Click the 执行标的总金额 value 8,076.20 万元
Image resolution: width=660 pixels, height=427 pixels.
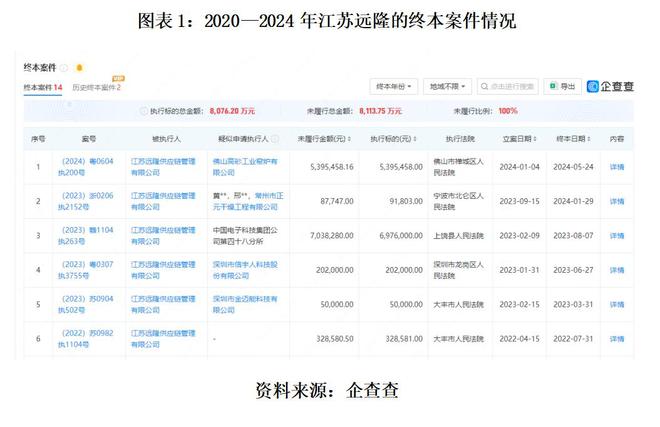[232, 111]
